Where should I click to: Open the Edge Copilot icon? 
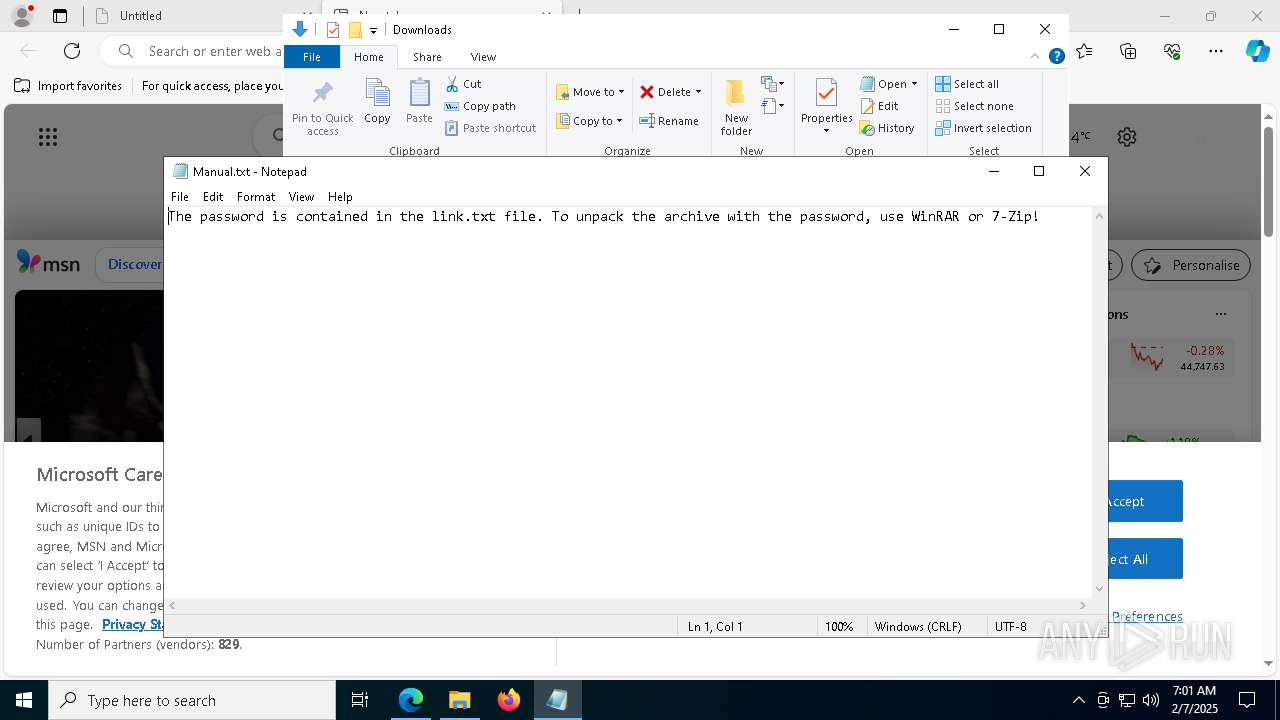[1257, 51]
